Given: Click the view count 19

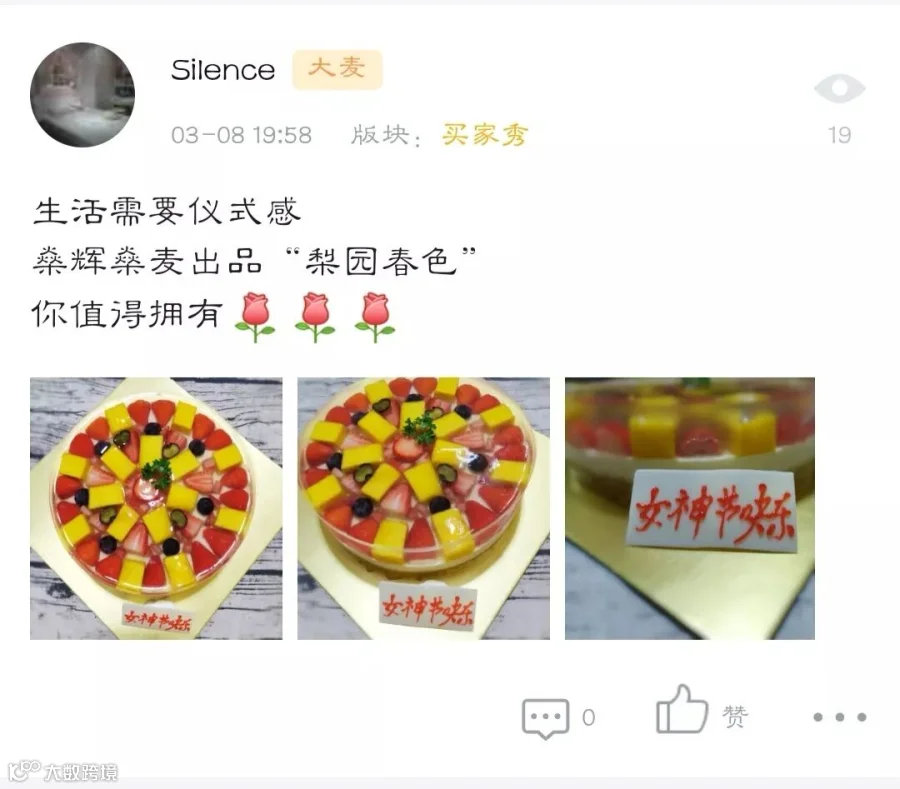Looking at the screenshot, I should pyautogui.click(x=839, y=135).
